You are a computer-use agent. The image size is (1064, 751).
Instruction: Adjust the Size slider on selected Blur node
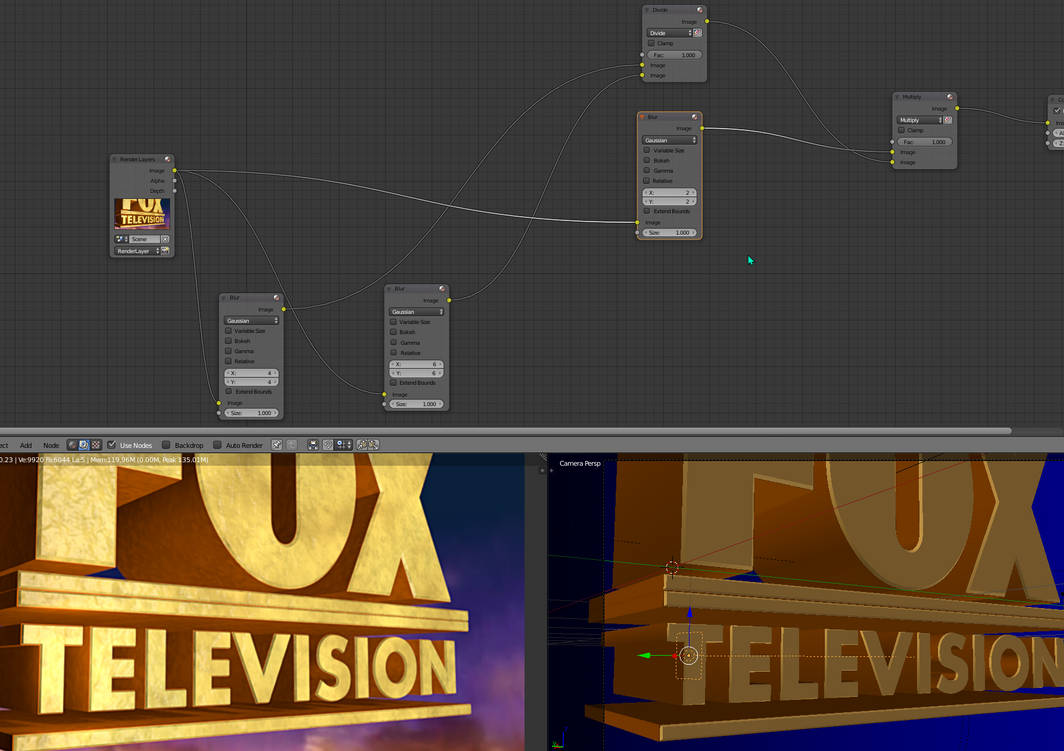tap(669, 233)
